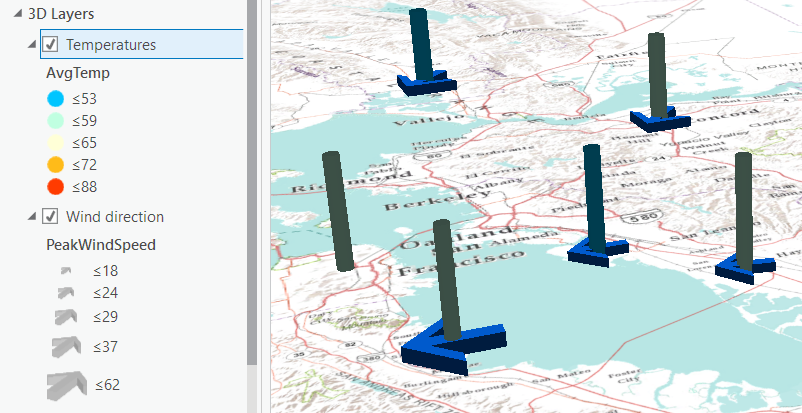The image size is (802, 413).
Task: Click the ≤24 wind arrow symbol
Action: point(66,293)
